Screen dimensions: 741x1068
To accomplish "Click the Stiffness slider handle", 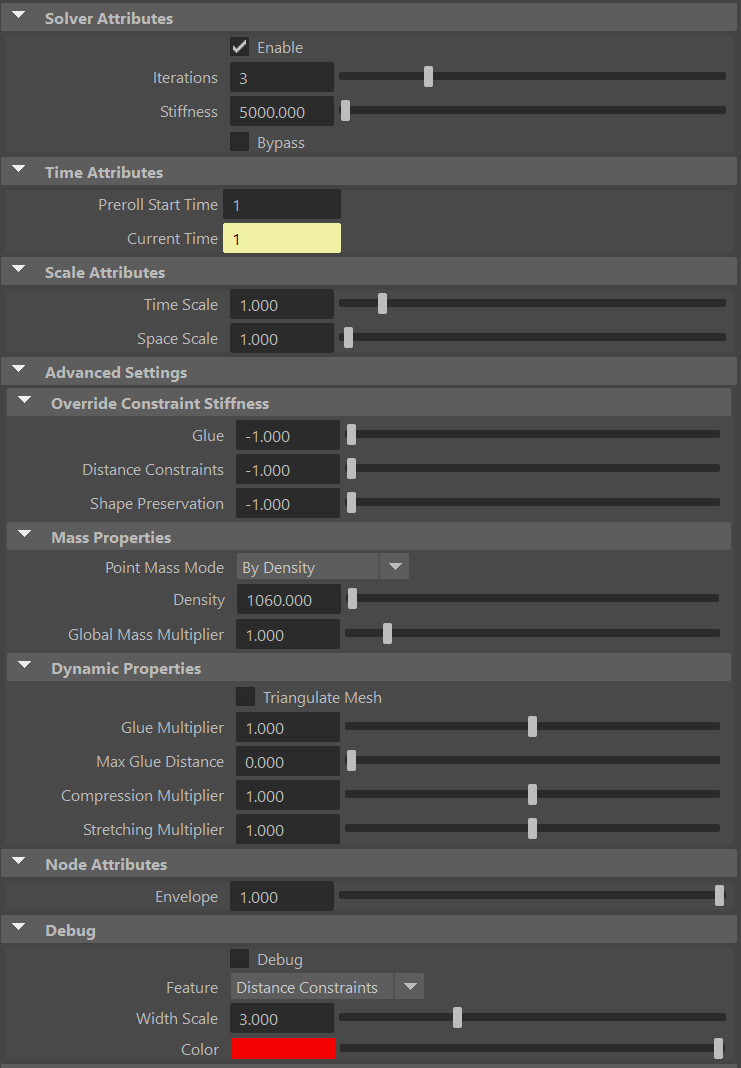I will [345, 110].
